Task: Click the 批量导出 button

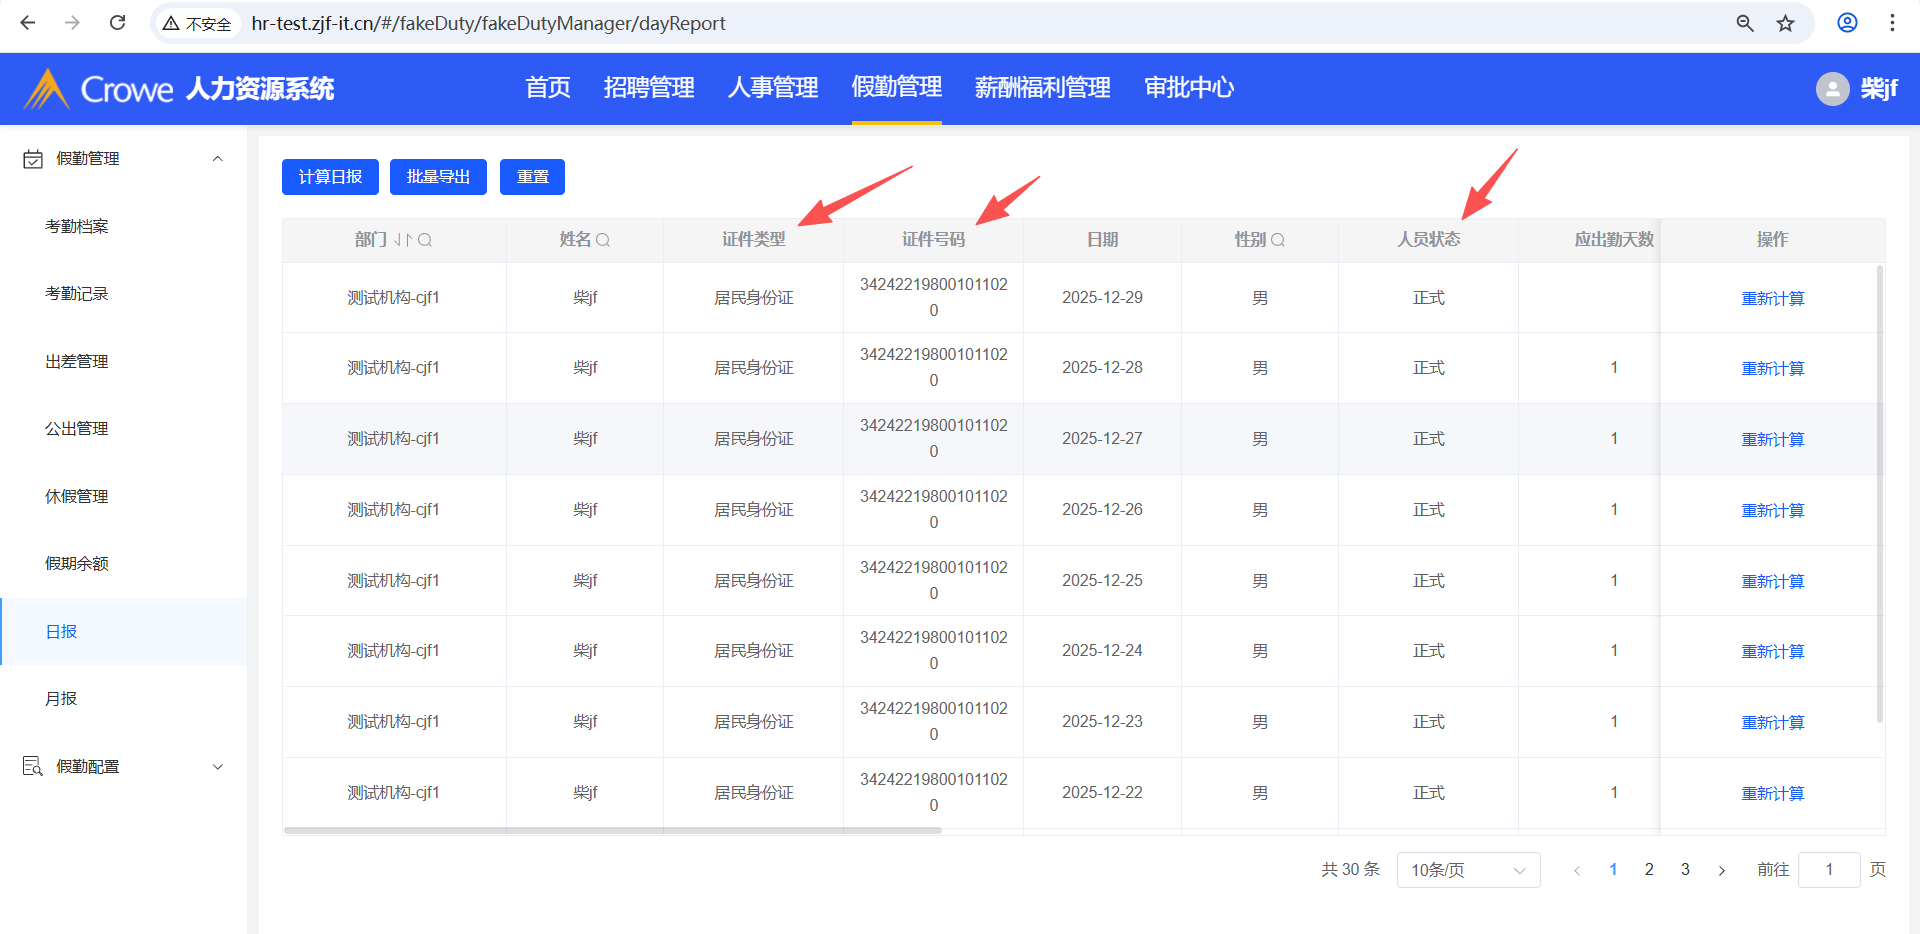Action: (438, 177)
